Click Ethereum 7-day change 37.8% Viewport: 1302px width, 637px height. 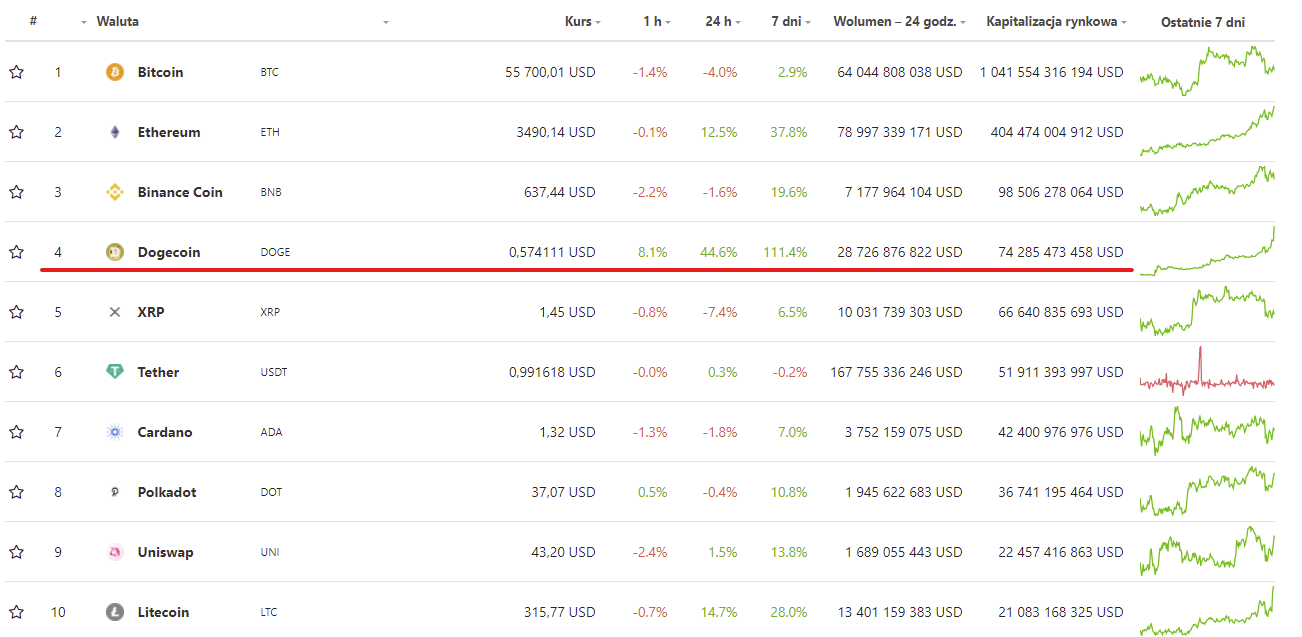[789, 132]
